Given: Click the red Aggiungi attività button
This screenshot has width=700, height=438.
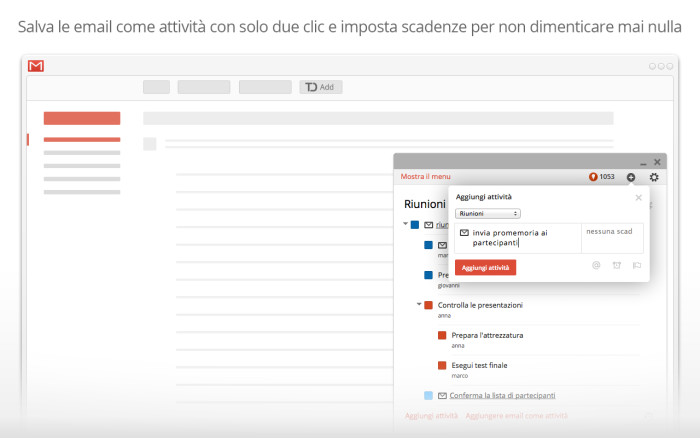Looking at the screenshot, I should pyautogui.click(x=485, y=267).
